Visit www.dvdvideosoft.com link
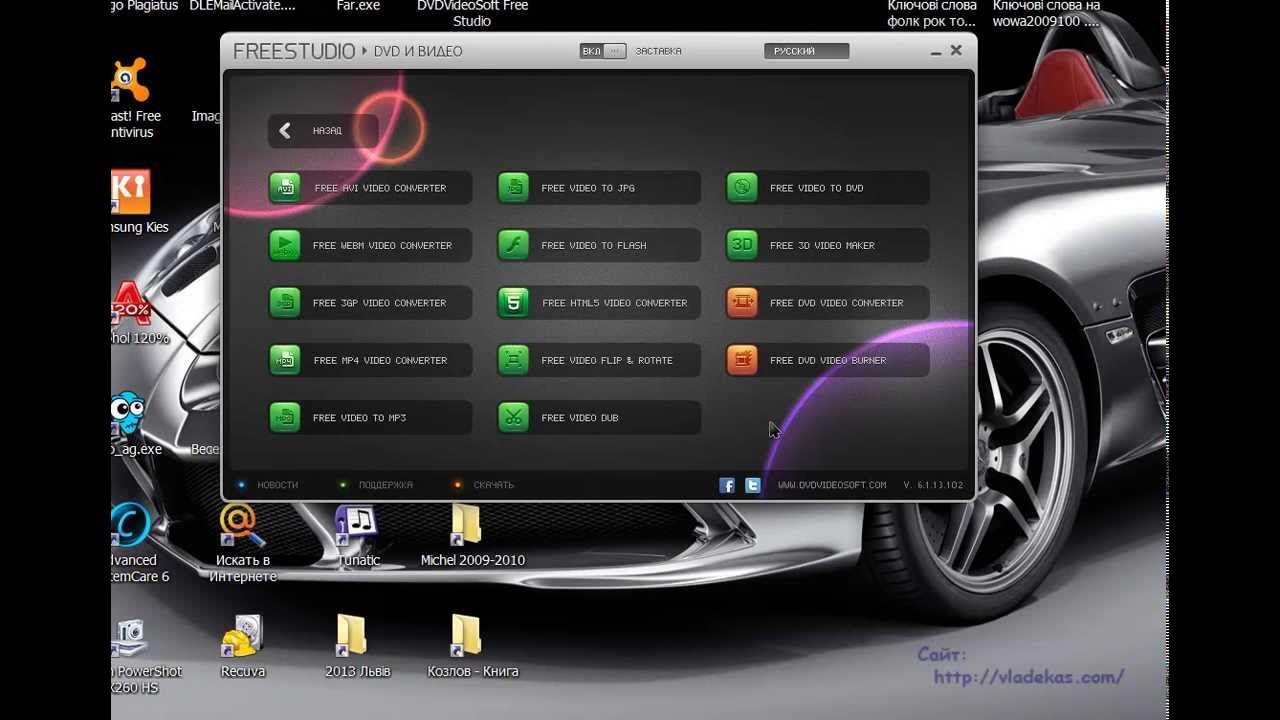This screenshot has height=720, width=1280. [x=832, y=485]
